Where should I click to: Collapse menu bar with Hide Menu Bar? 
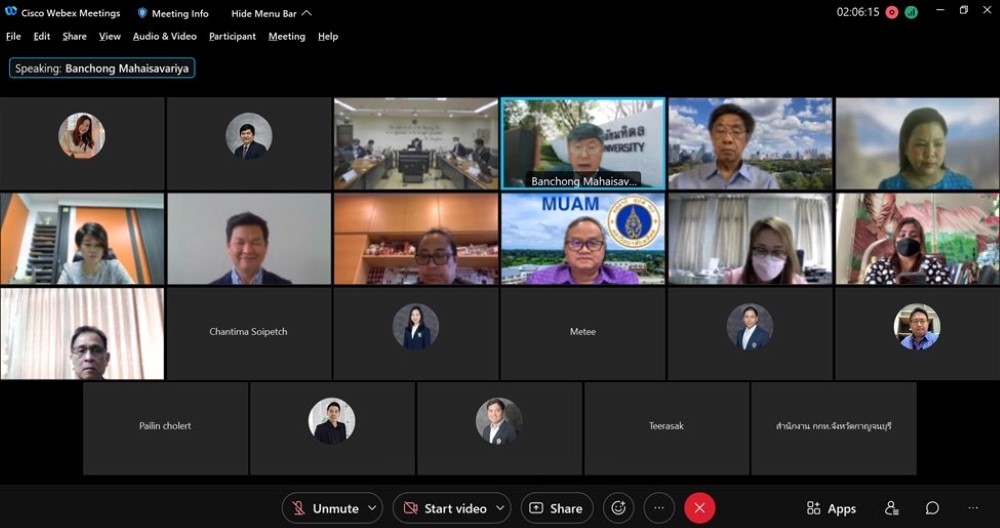(271, 13)
